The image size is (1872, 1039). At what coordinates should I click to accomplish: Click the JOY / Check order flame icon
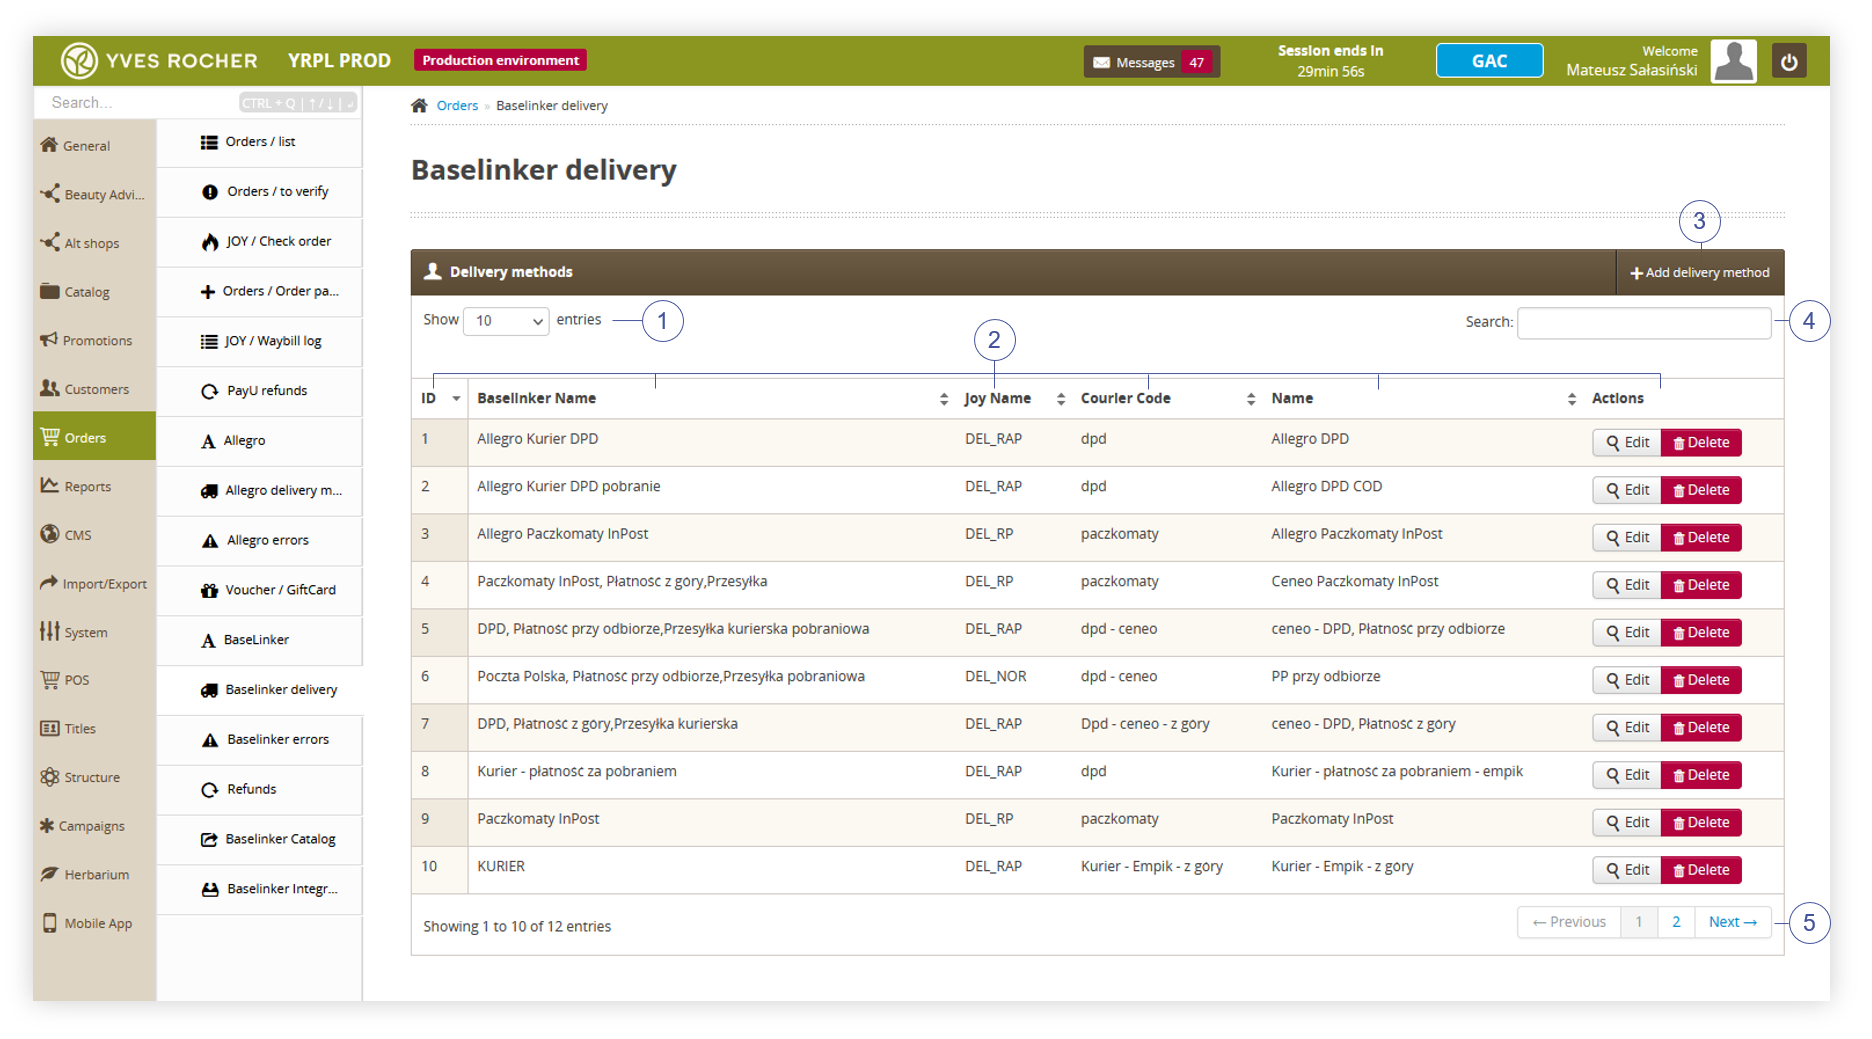coord(210,242)
